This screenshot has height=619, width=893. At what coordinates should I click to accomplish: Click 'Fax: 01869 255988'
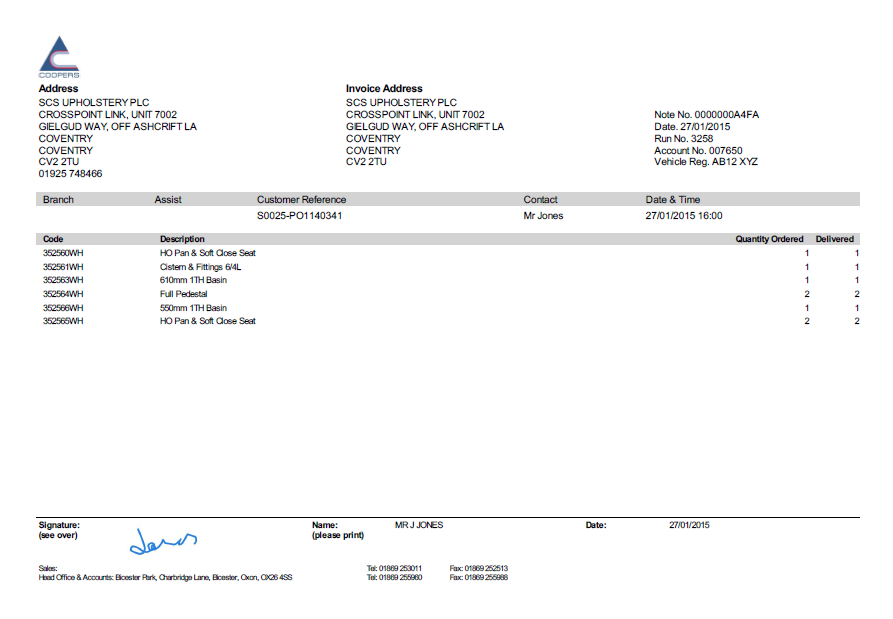pyautogui.click(x=478, y=577)
